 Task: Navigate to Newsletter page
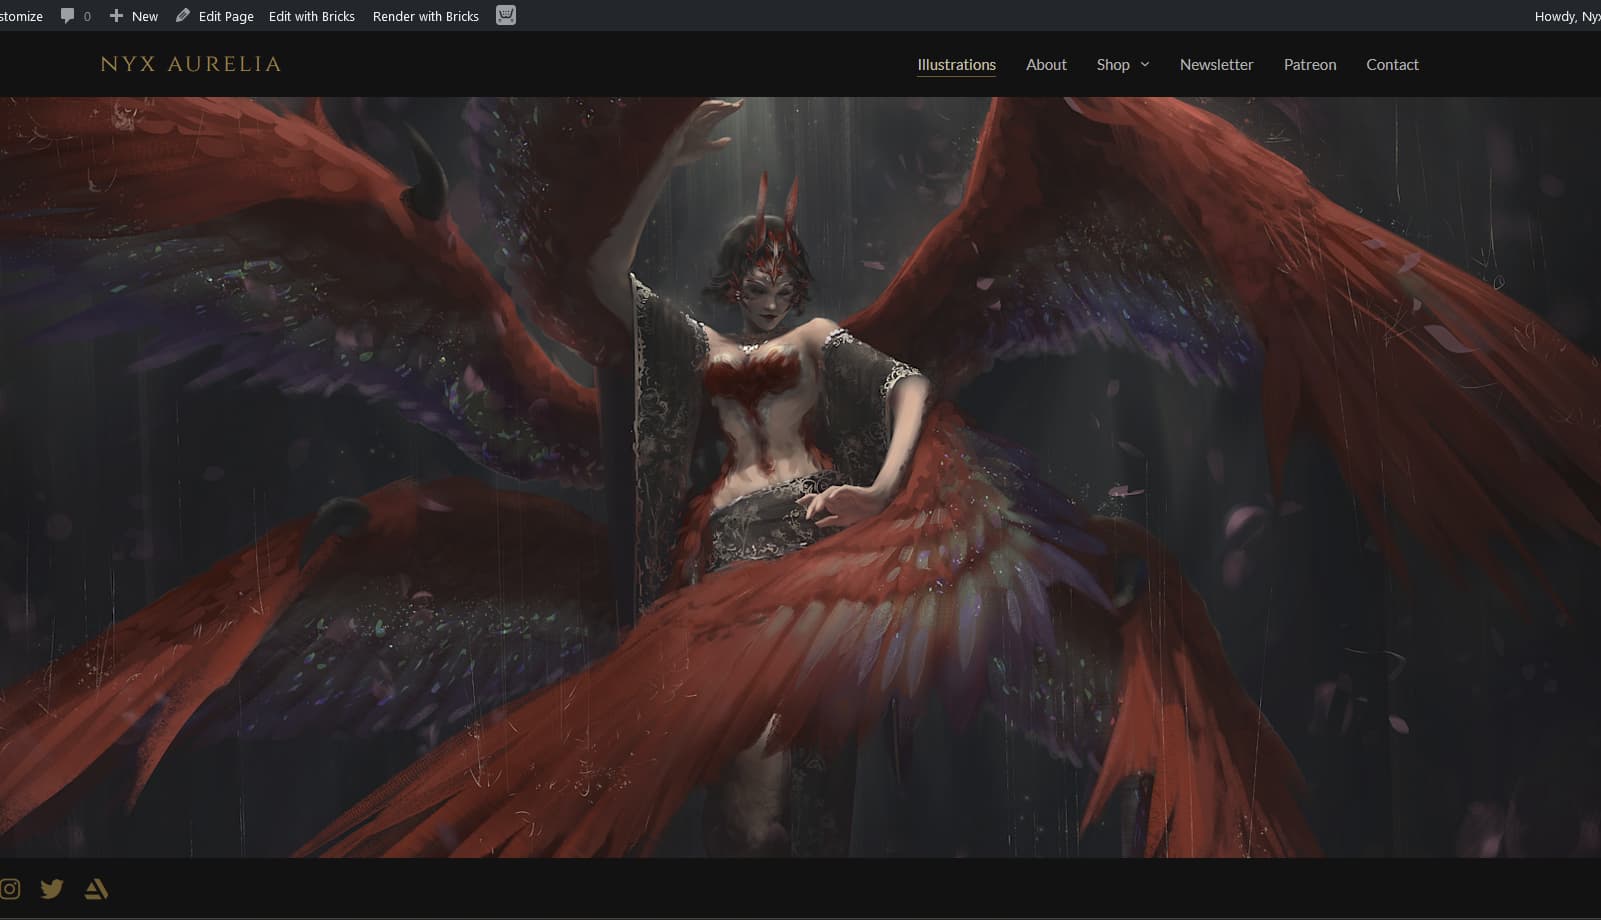pyautogui.click(x=1216, y=64)
